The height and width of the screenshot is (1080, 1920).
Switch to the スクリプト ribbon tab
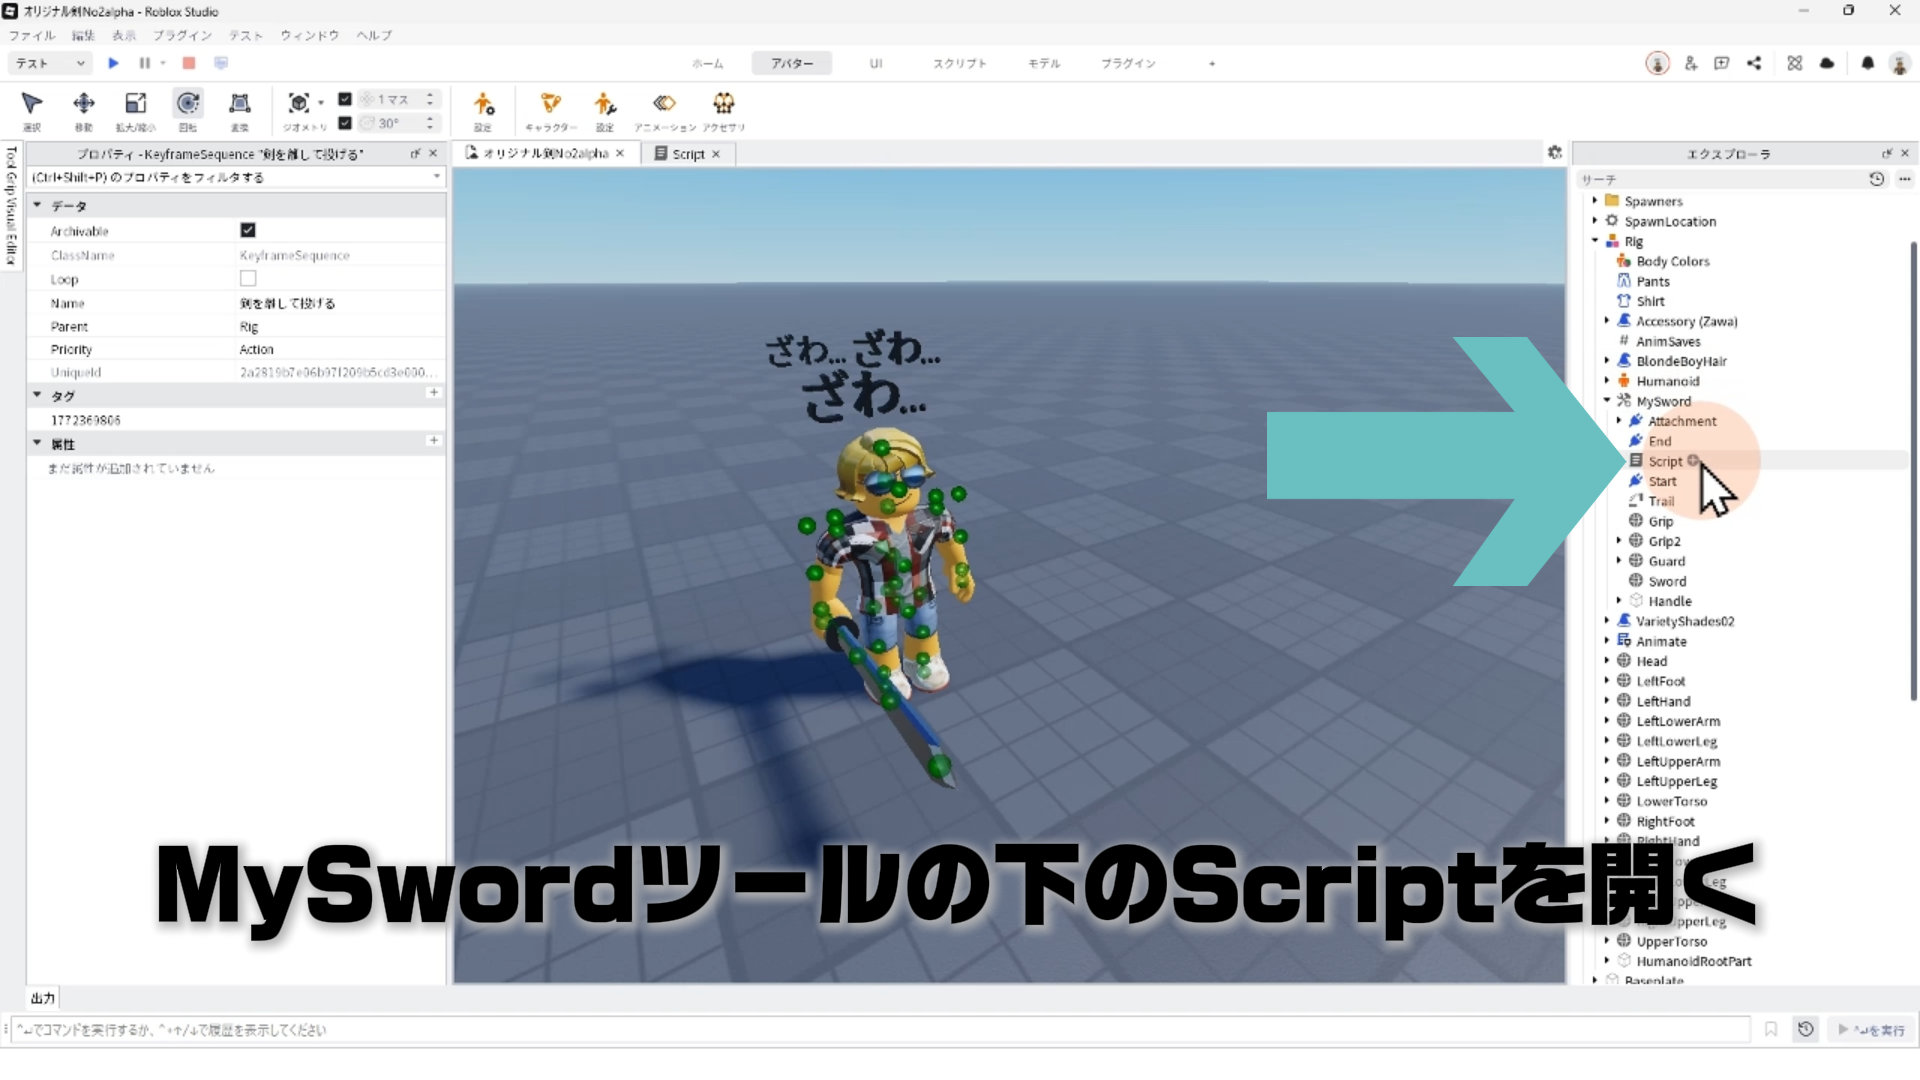[959, 63]
